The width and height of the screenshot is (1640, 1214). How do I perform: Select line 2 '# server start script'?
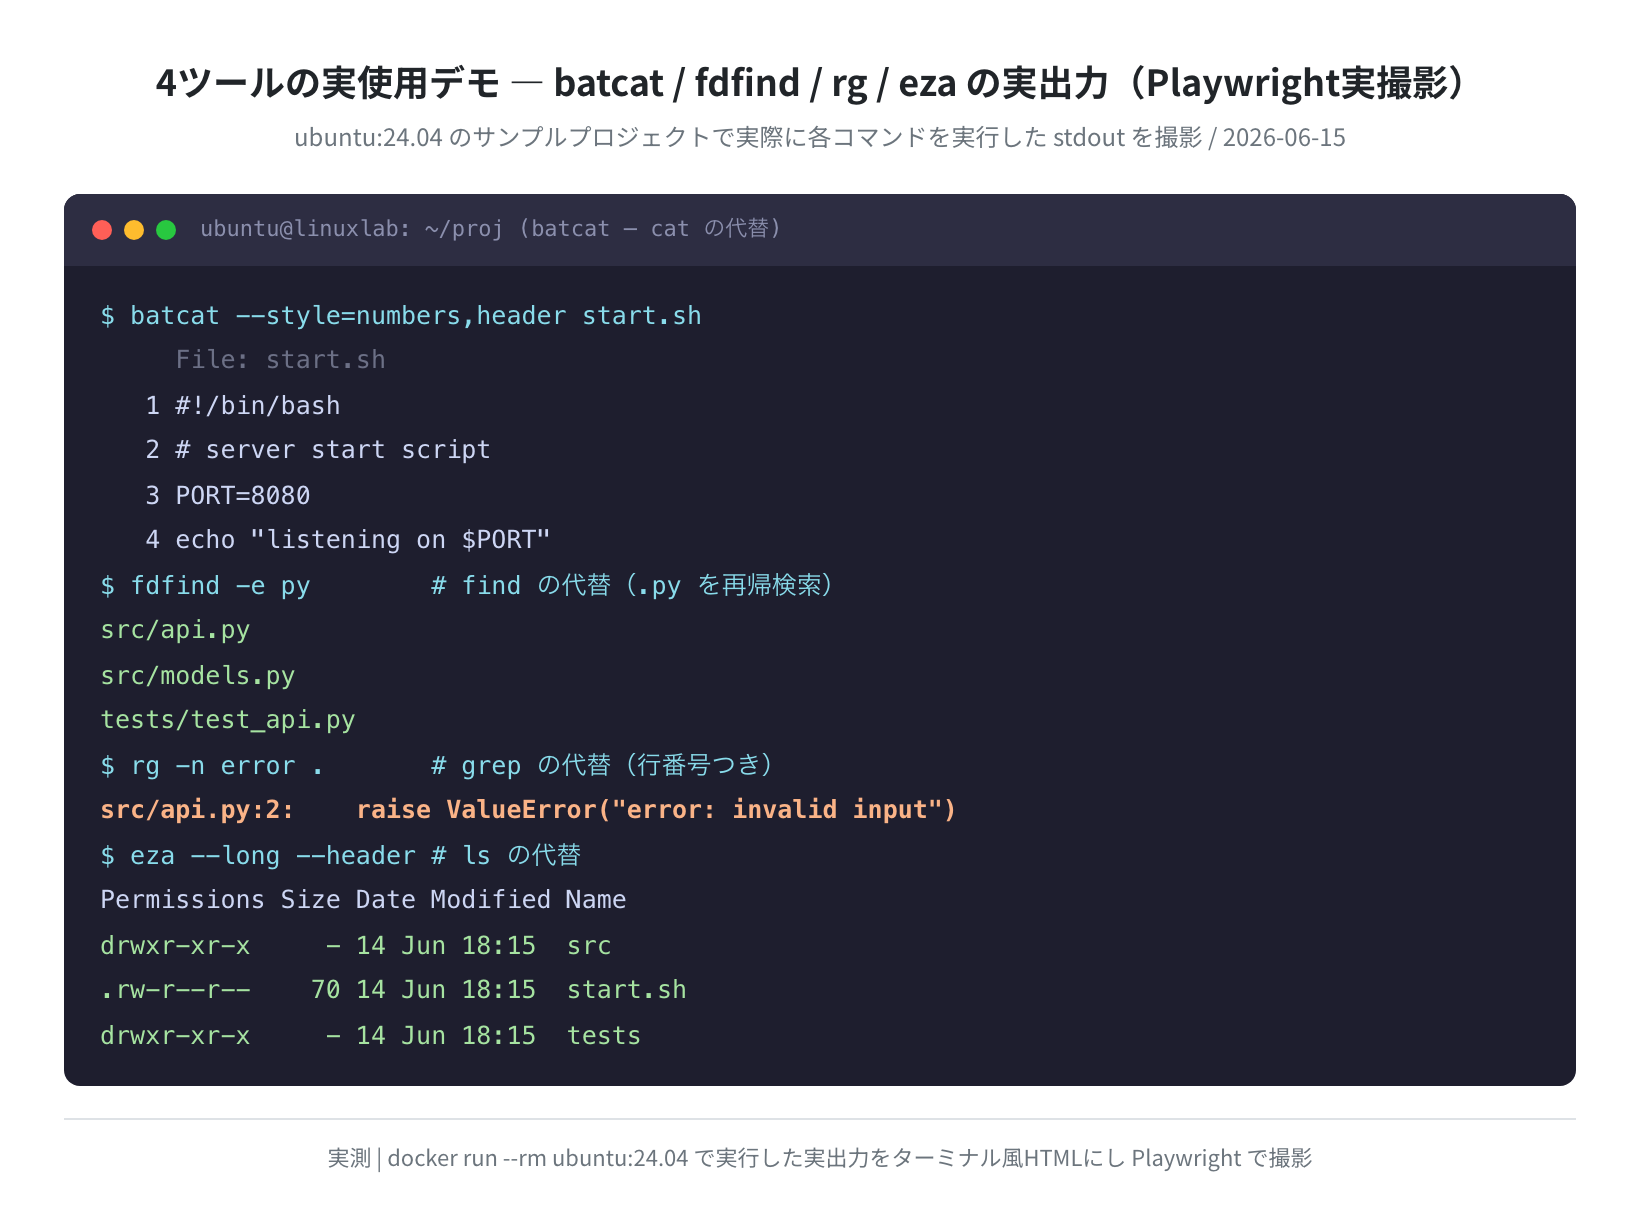(333, 450)
